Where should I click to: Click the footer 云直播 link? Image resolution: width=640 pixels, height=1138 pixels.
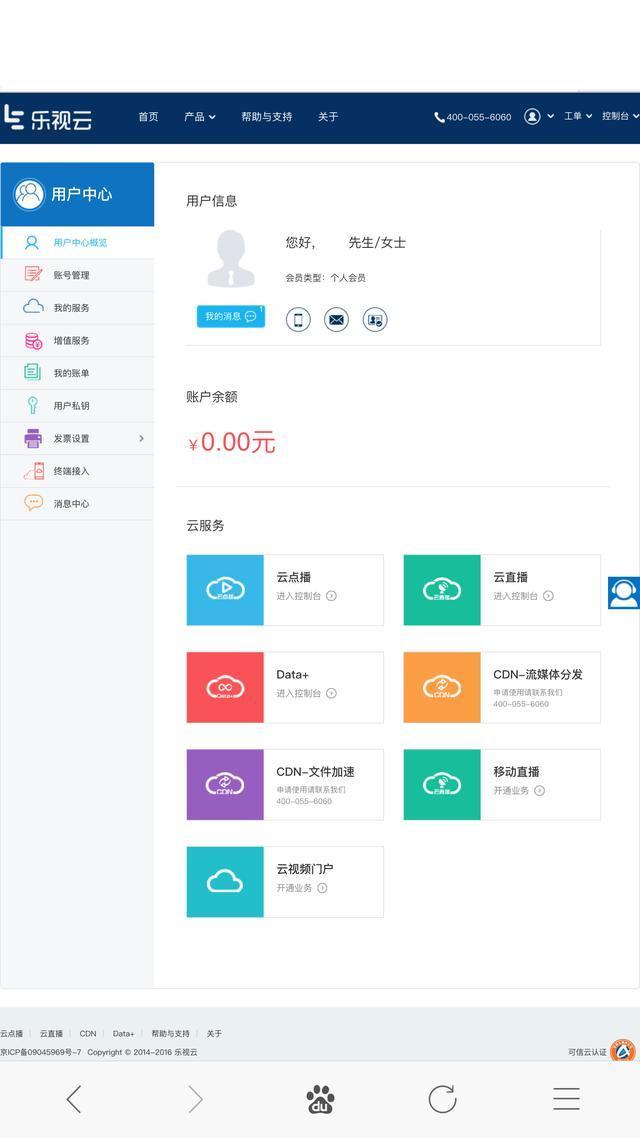pyautogui.click(x=51, y=1033)
